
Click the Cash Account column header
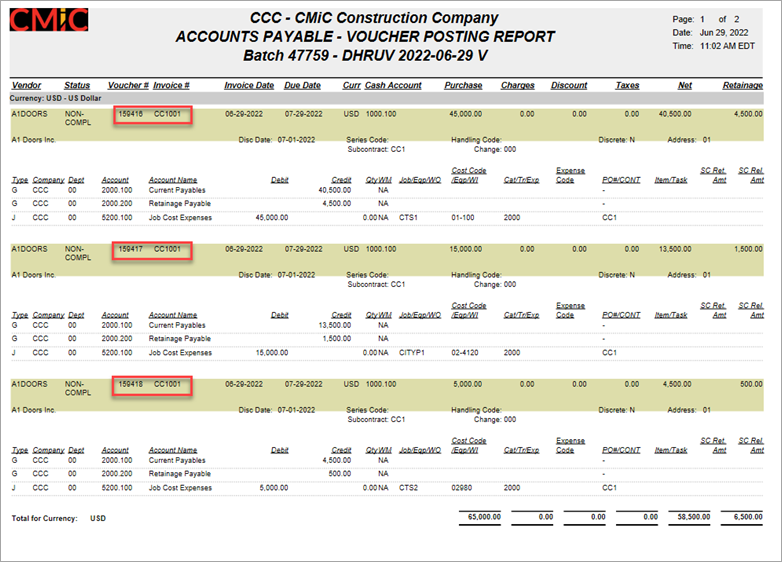tap(393, 85)
